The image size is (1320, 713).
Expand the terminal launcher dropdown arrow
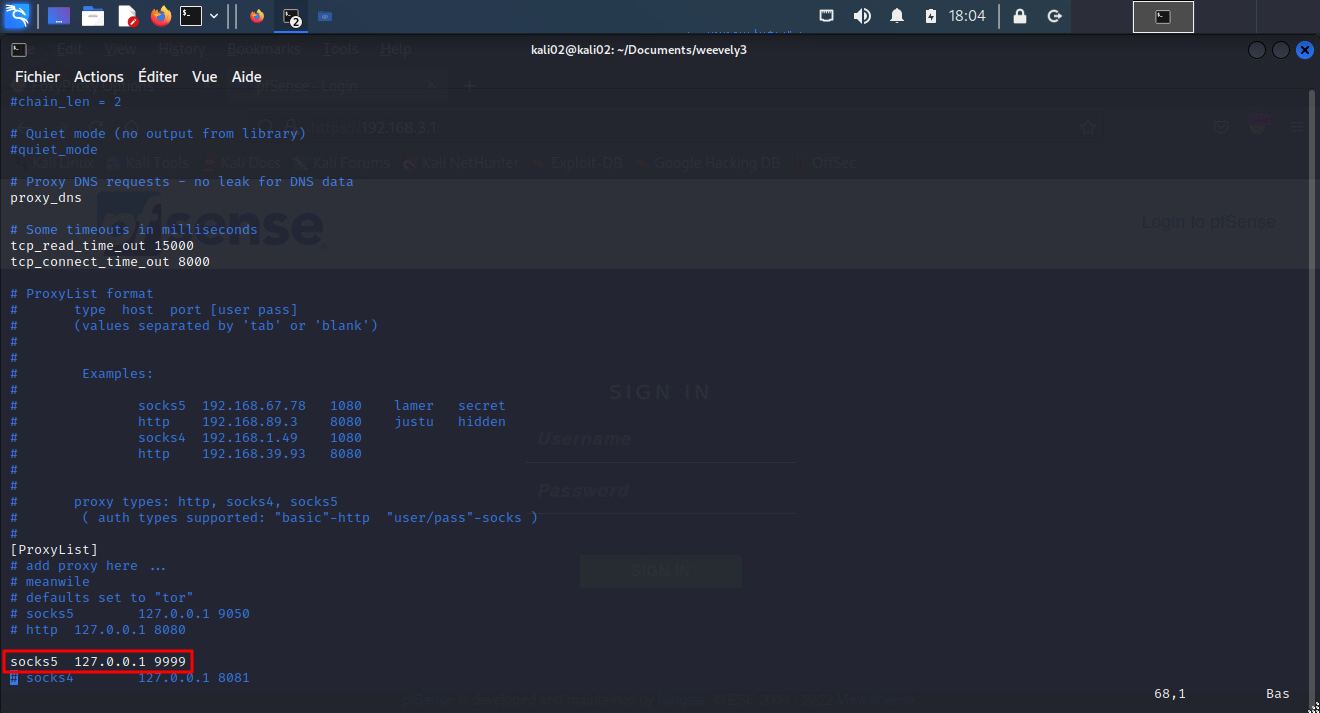pos(214,16)
